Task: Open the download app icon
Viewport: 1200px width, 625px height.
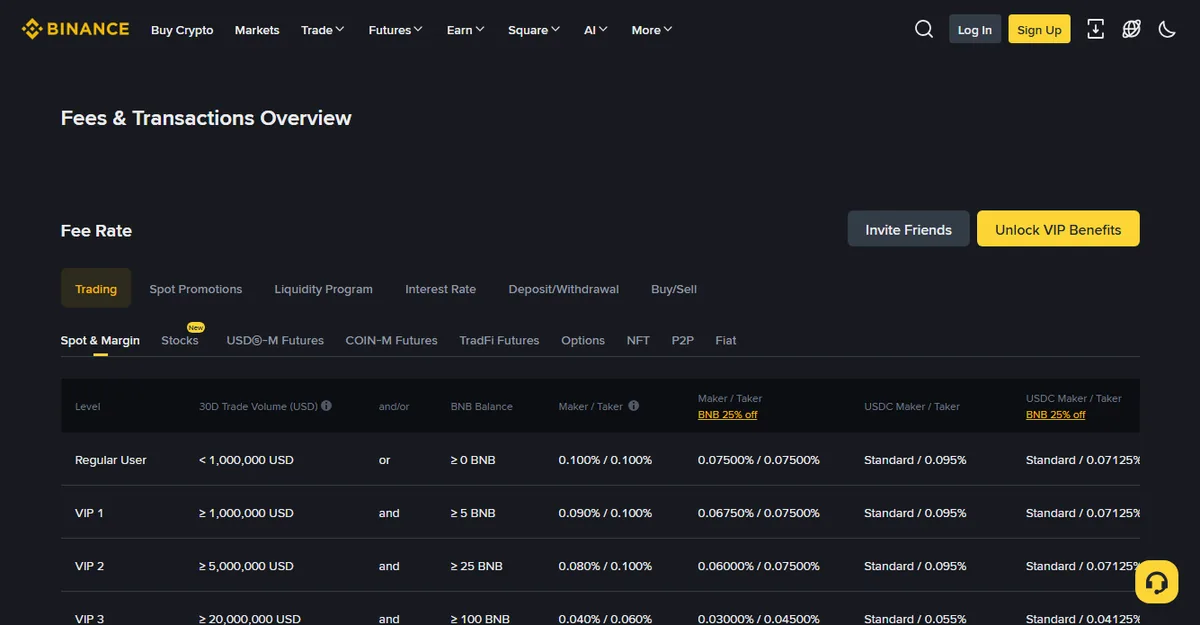Action: tap(1096, 29)
